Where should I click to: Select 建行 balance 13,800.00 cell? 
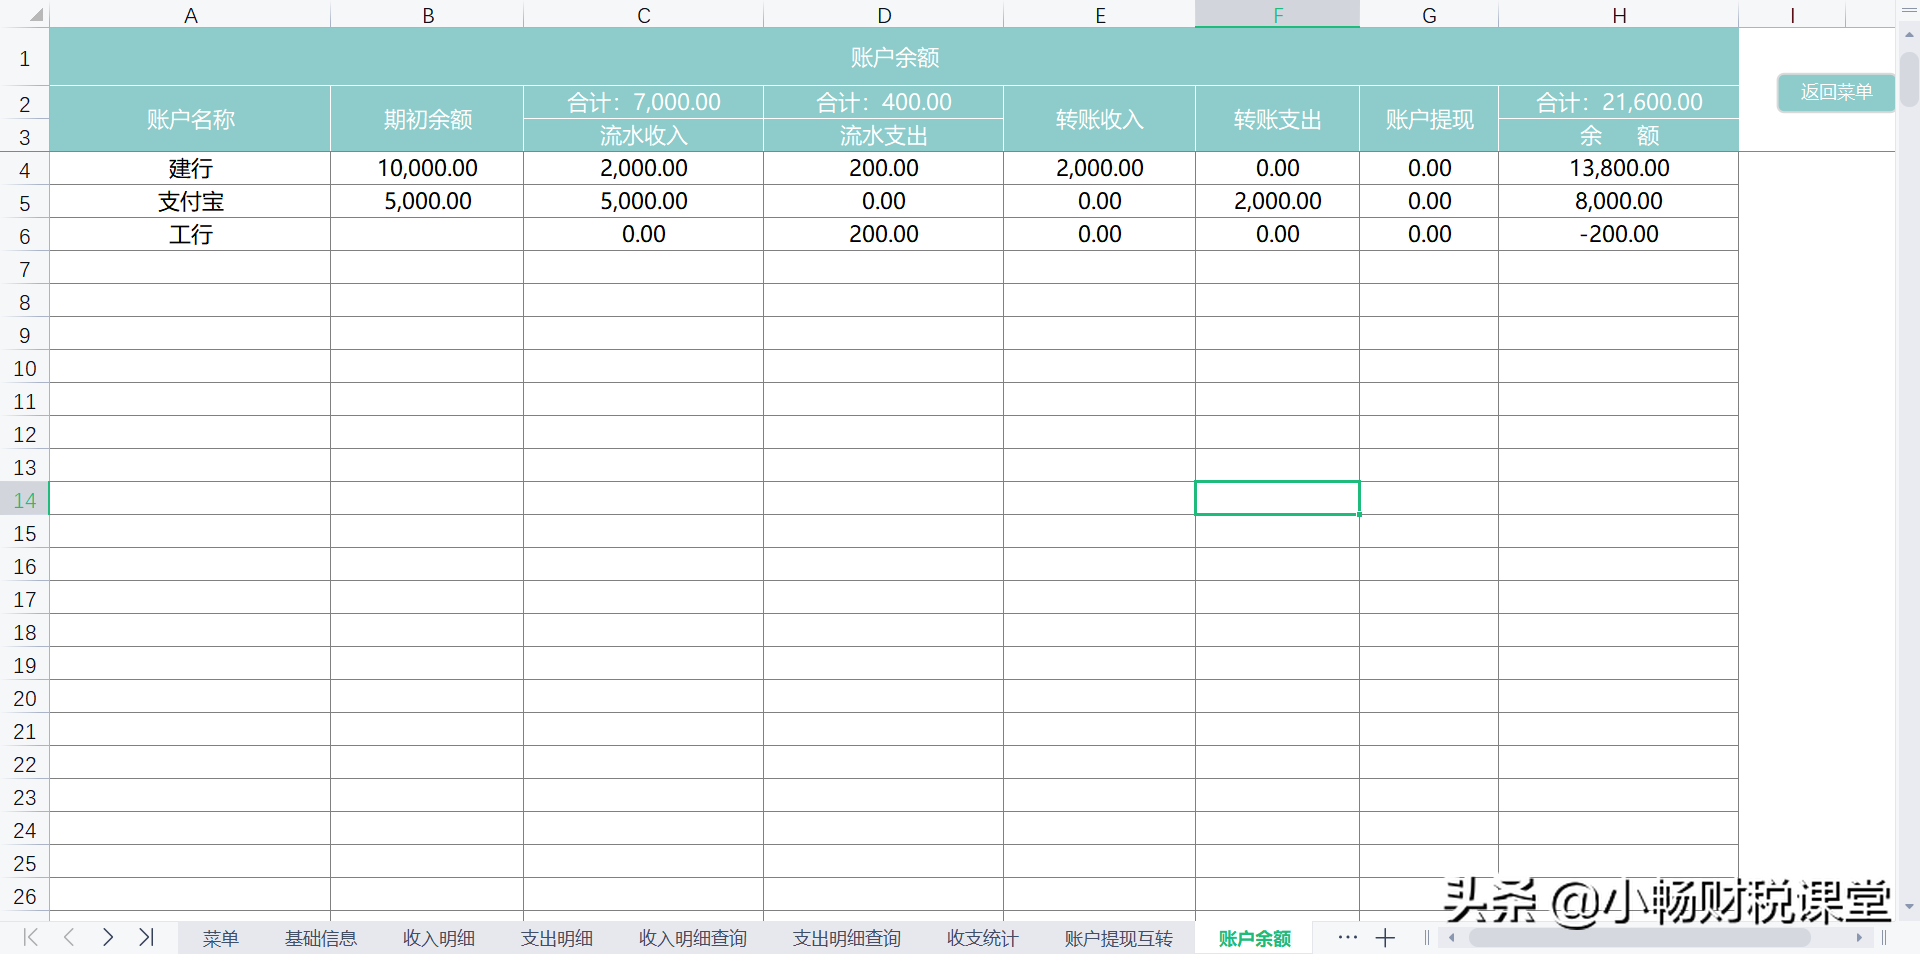pos(1618,168)
